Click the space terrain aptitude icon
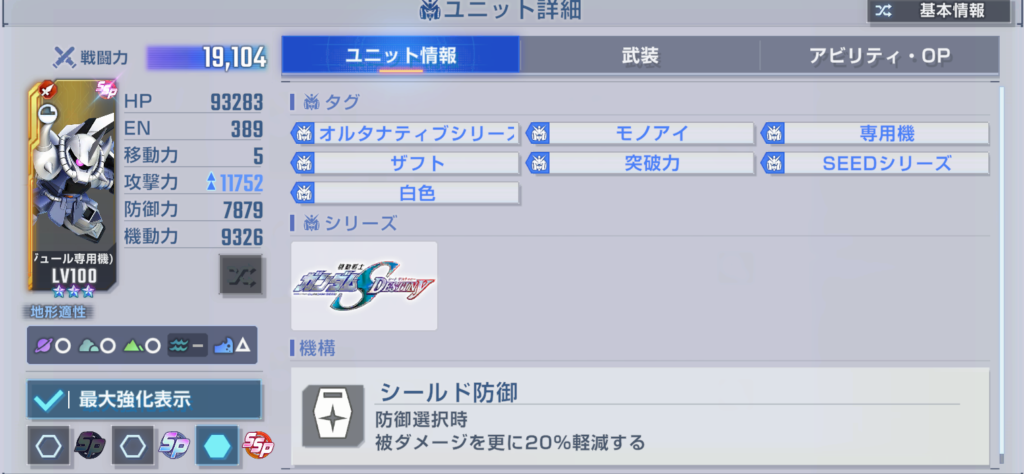This screenshot has height=474, width=1024. click(x=53, y=345)
